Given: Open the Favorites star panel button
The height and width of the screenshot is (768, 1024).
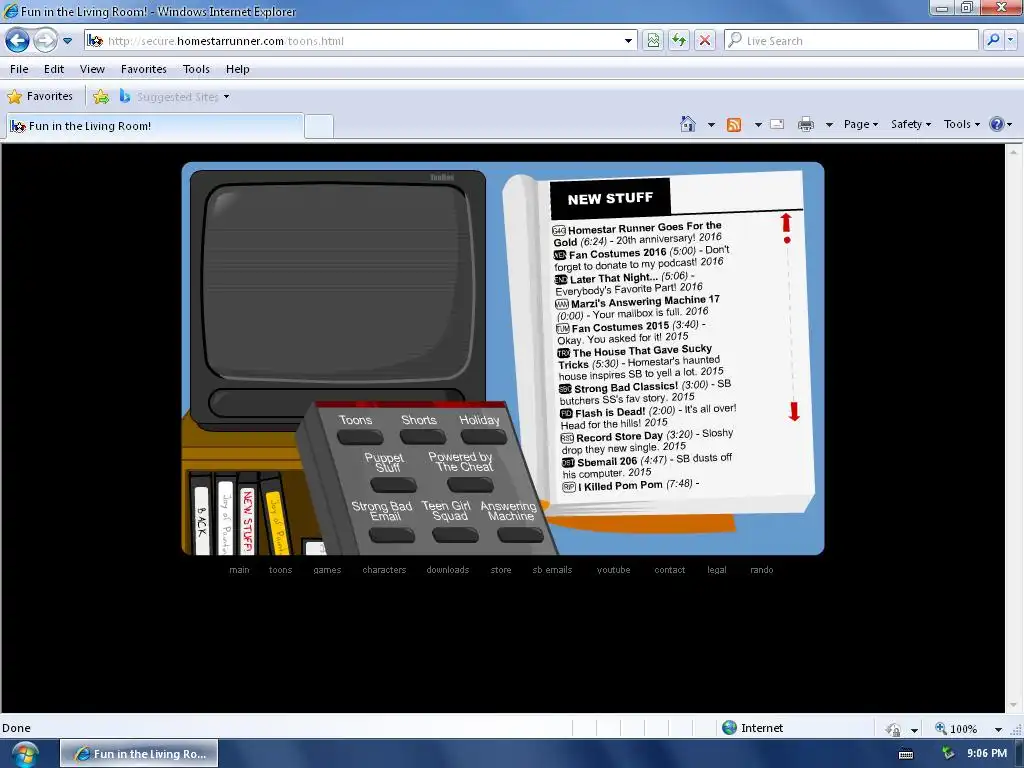Looking at the screenshot, I should tap(40, 97).
